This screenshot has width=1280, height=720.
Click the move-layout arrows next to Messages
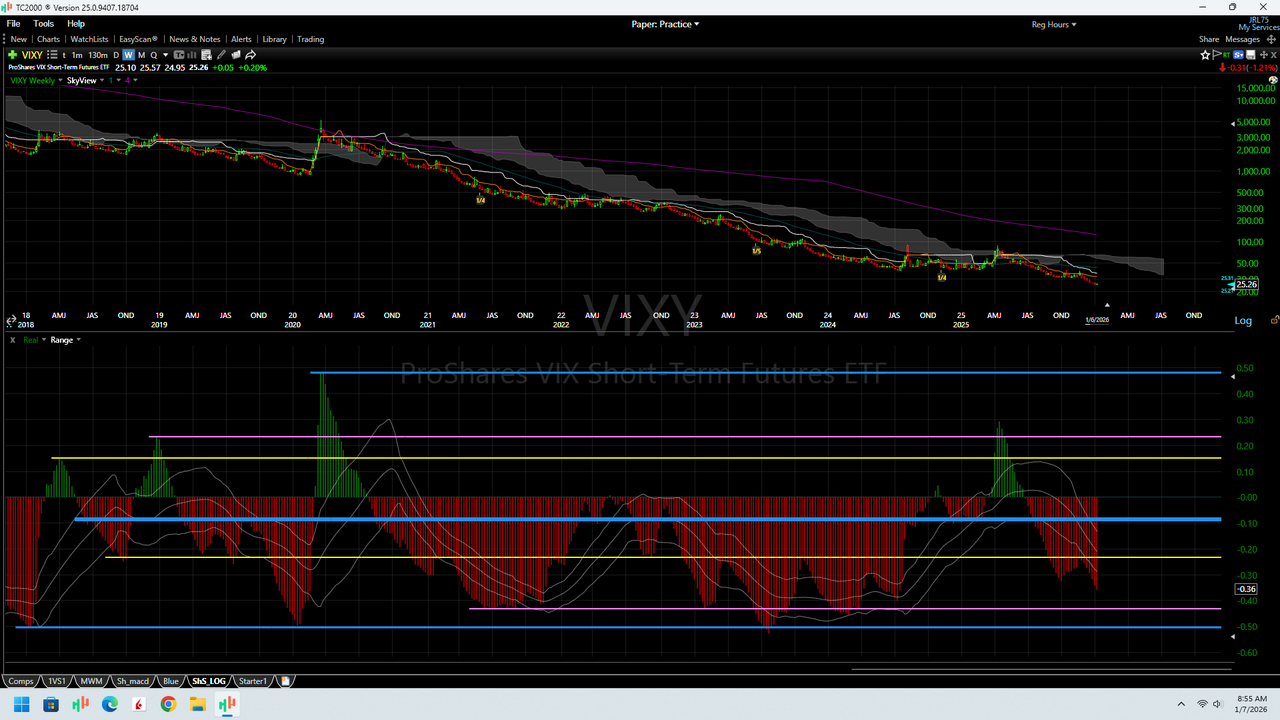click(x=1271, y=39)
